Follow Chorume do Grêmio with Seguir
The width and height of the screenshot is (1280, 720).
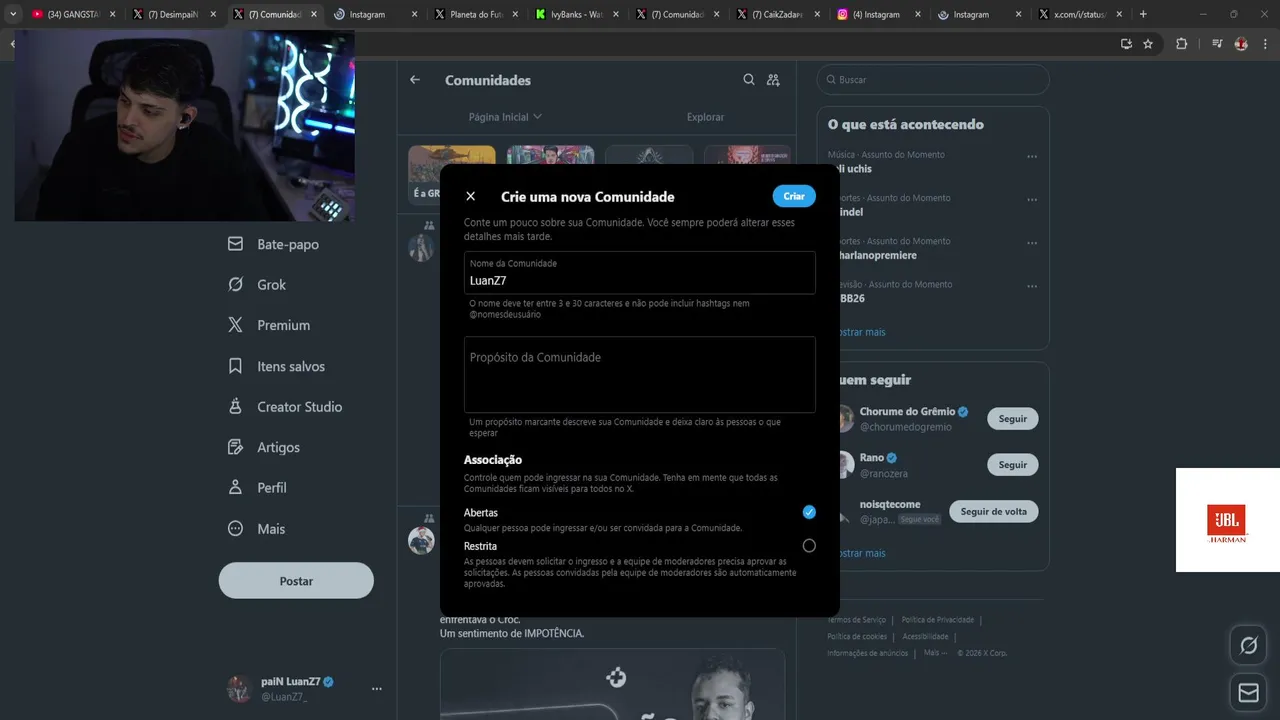1013,419
